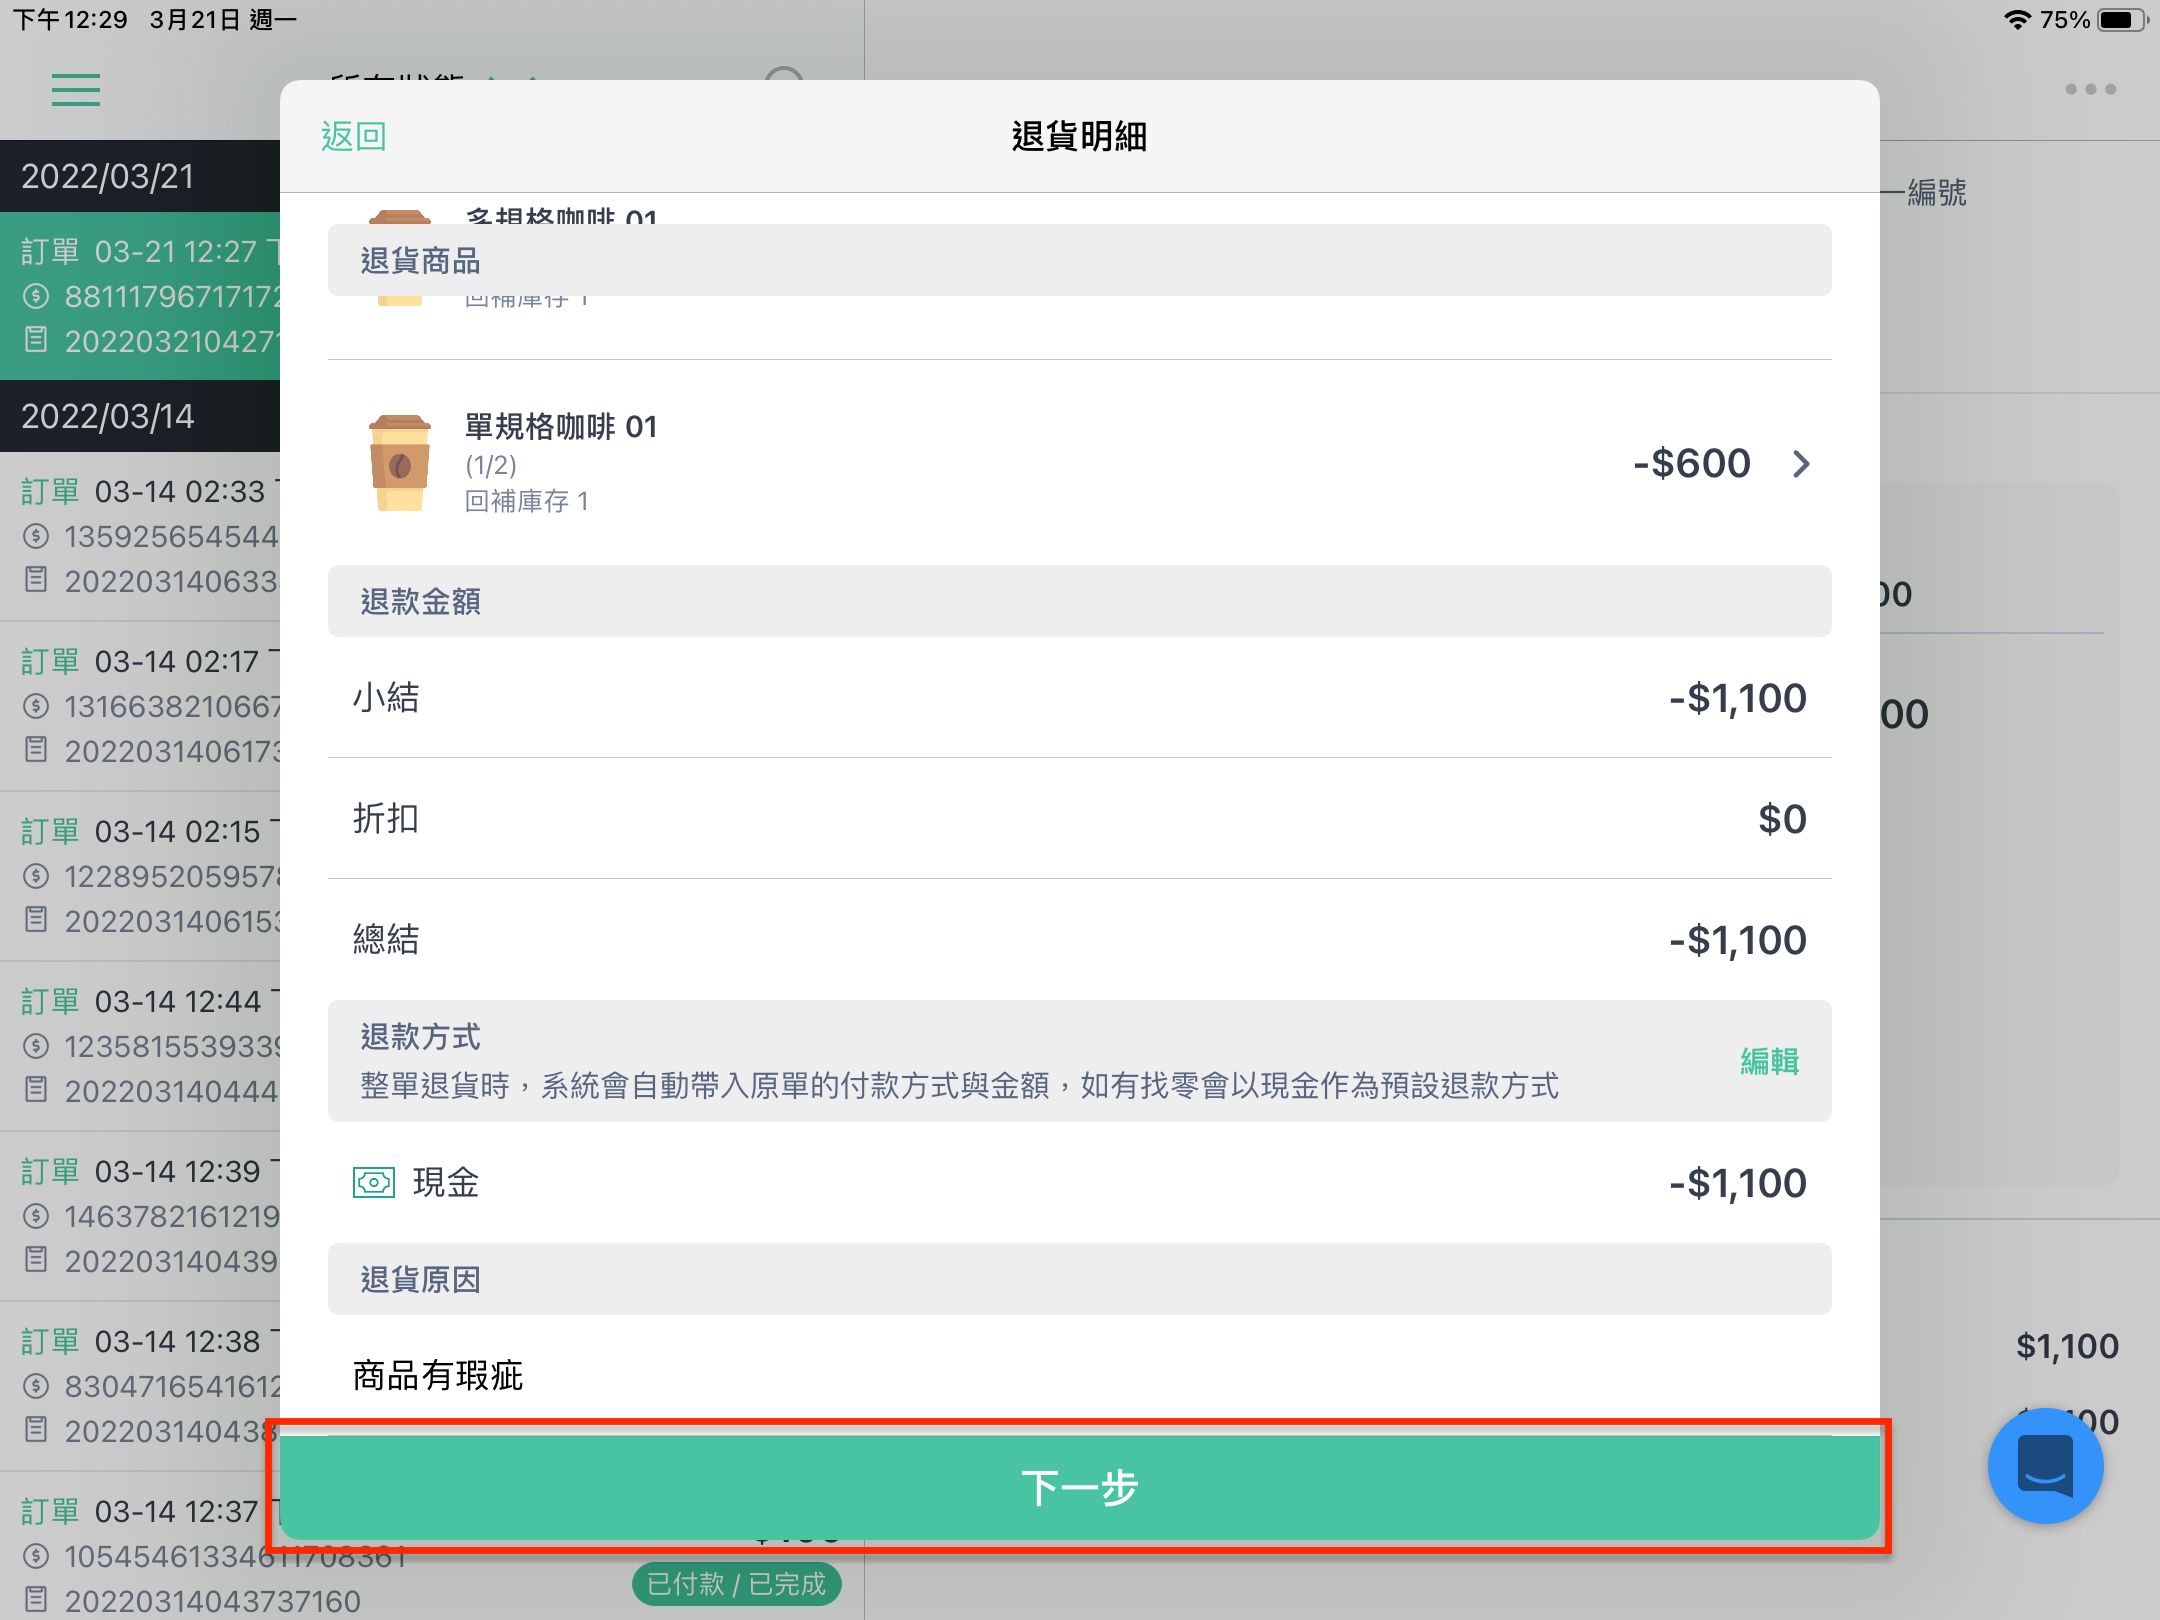The height and width of the screenshot is (1620, 2160).
Task: Select the 現金 cash icon
Action: 374,1182
